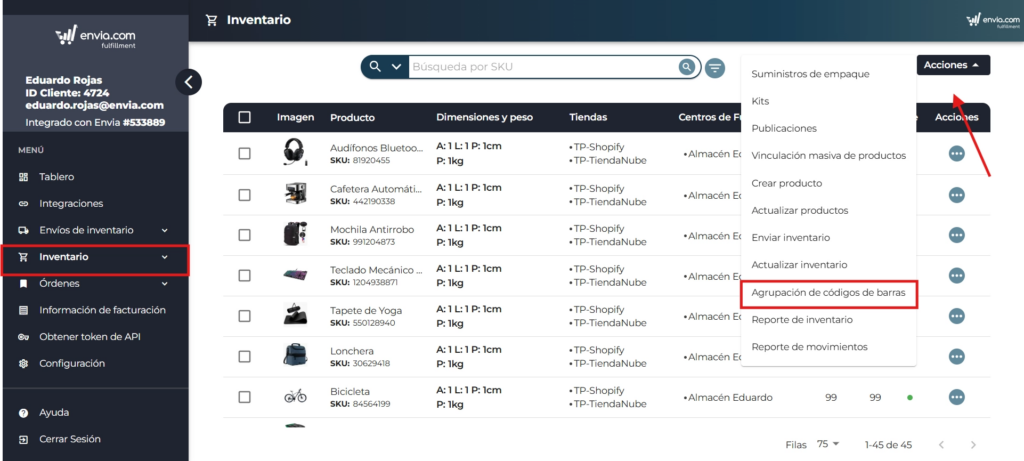Viewport: 1024px width, 461px height.
Task: Change rows per page with the Filas dropdown
Action: pyautogui.click(x=828, y=444)
